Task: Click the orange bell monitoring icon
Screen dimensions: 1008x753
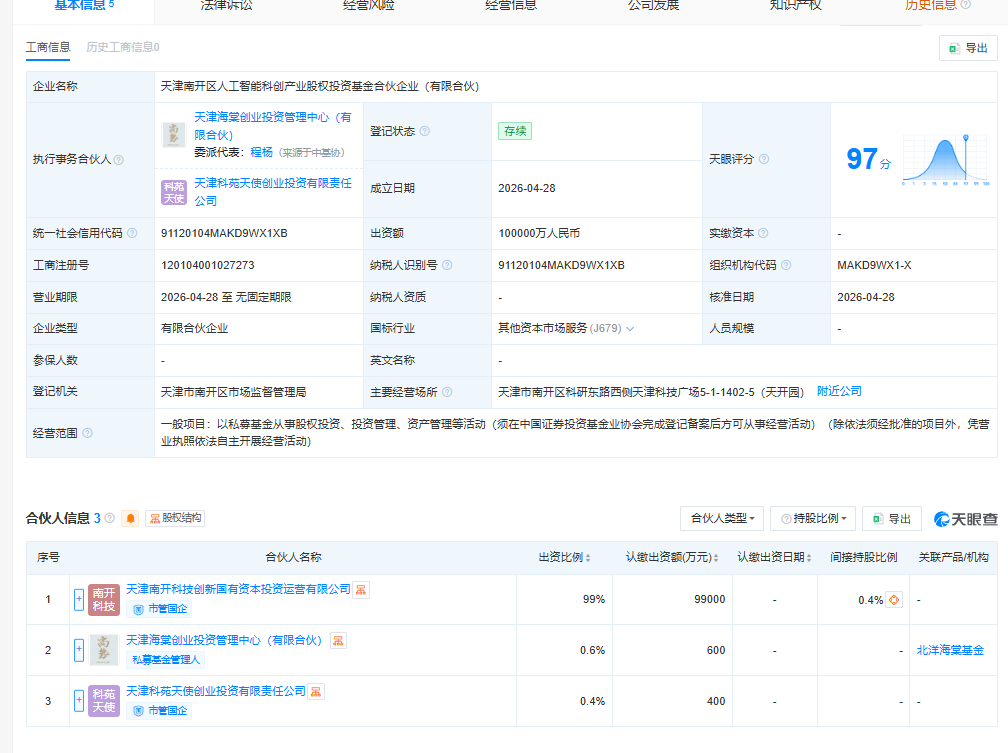Action: (x=130, y=518)
